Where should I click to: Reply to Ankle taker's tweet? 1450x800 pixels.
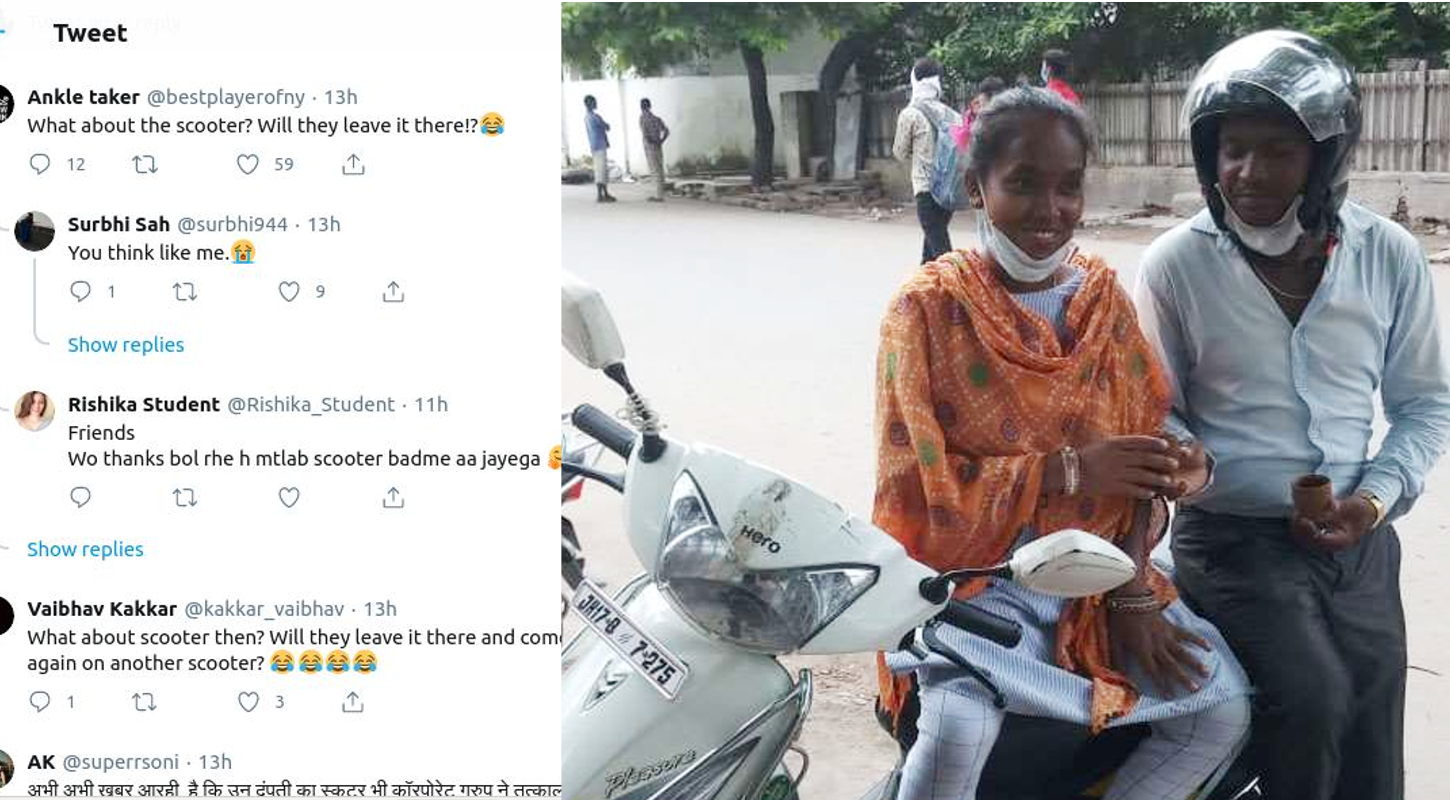[x=40, y=164]
